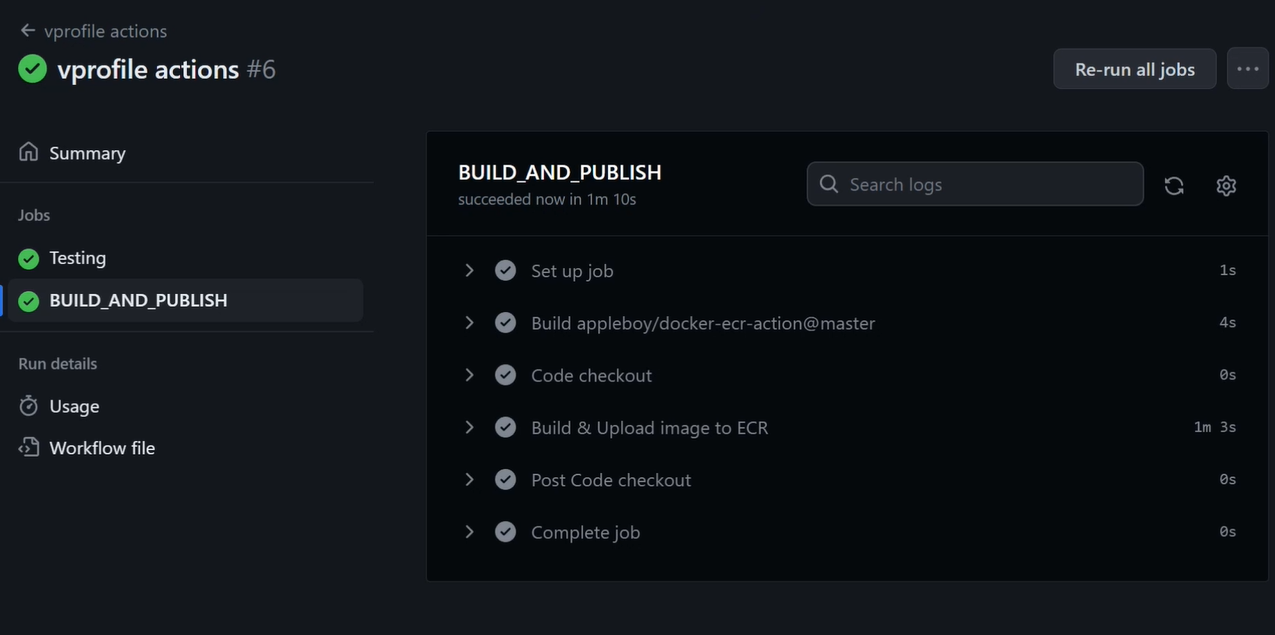The image size is (1275, 635).
Task: Select the Testing job
Action: 185,258
